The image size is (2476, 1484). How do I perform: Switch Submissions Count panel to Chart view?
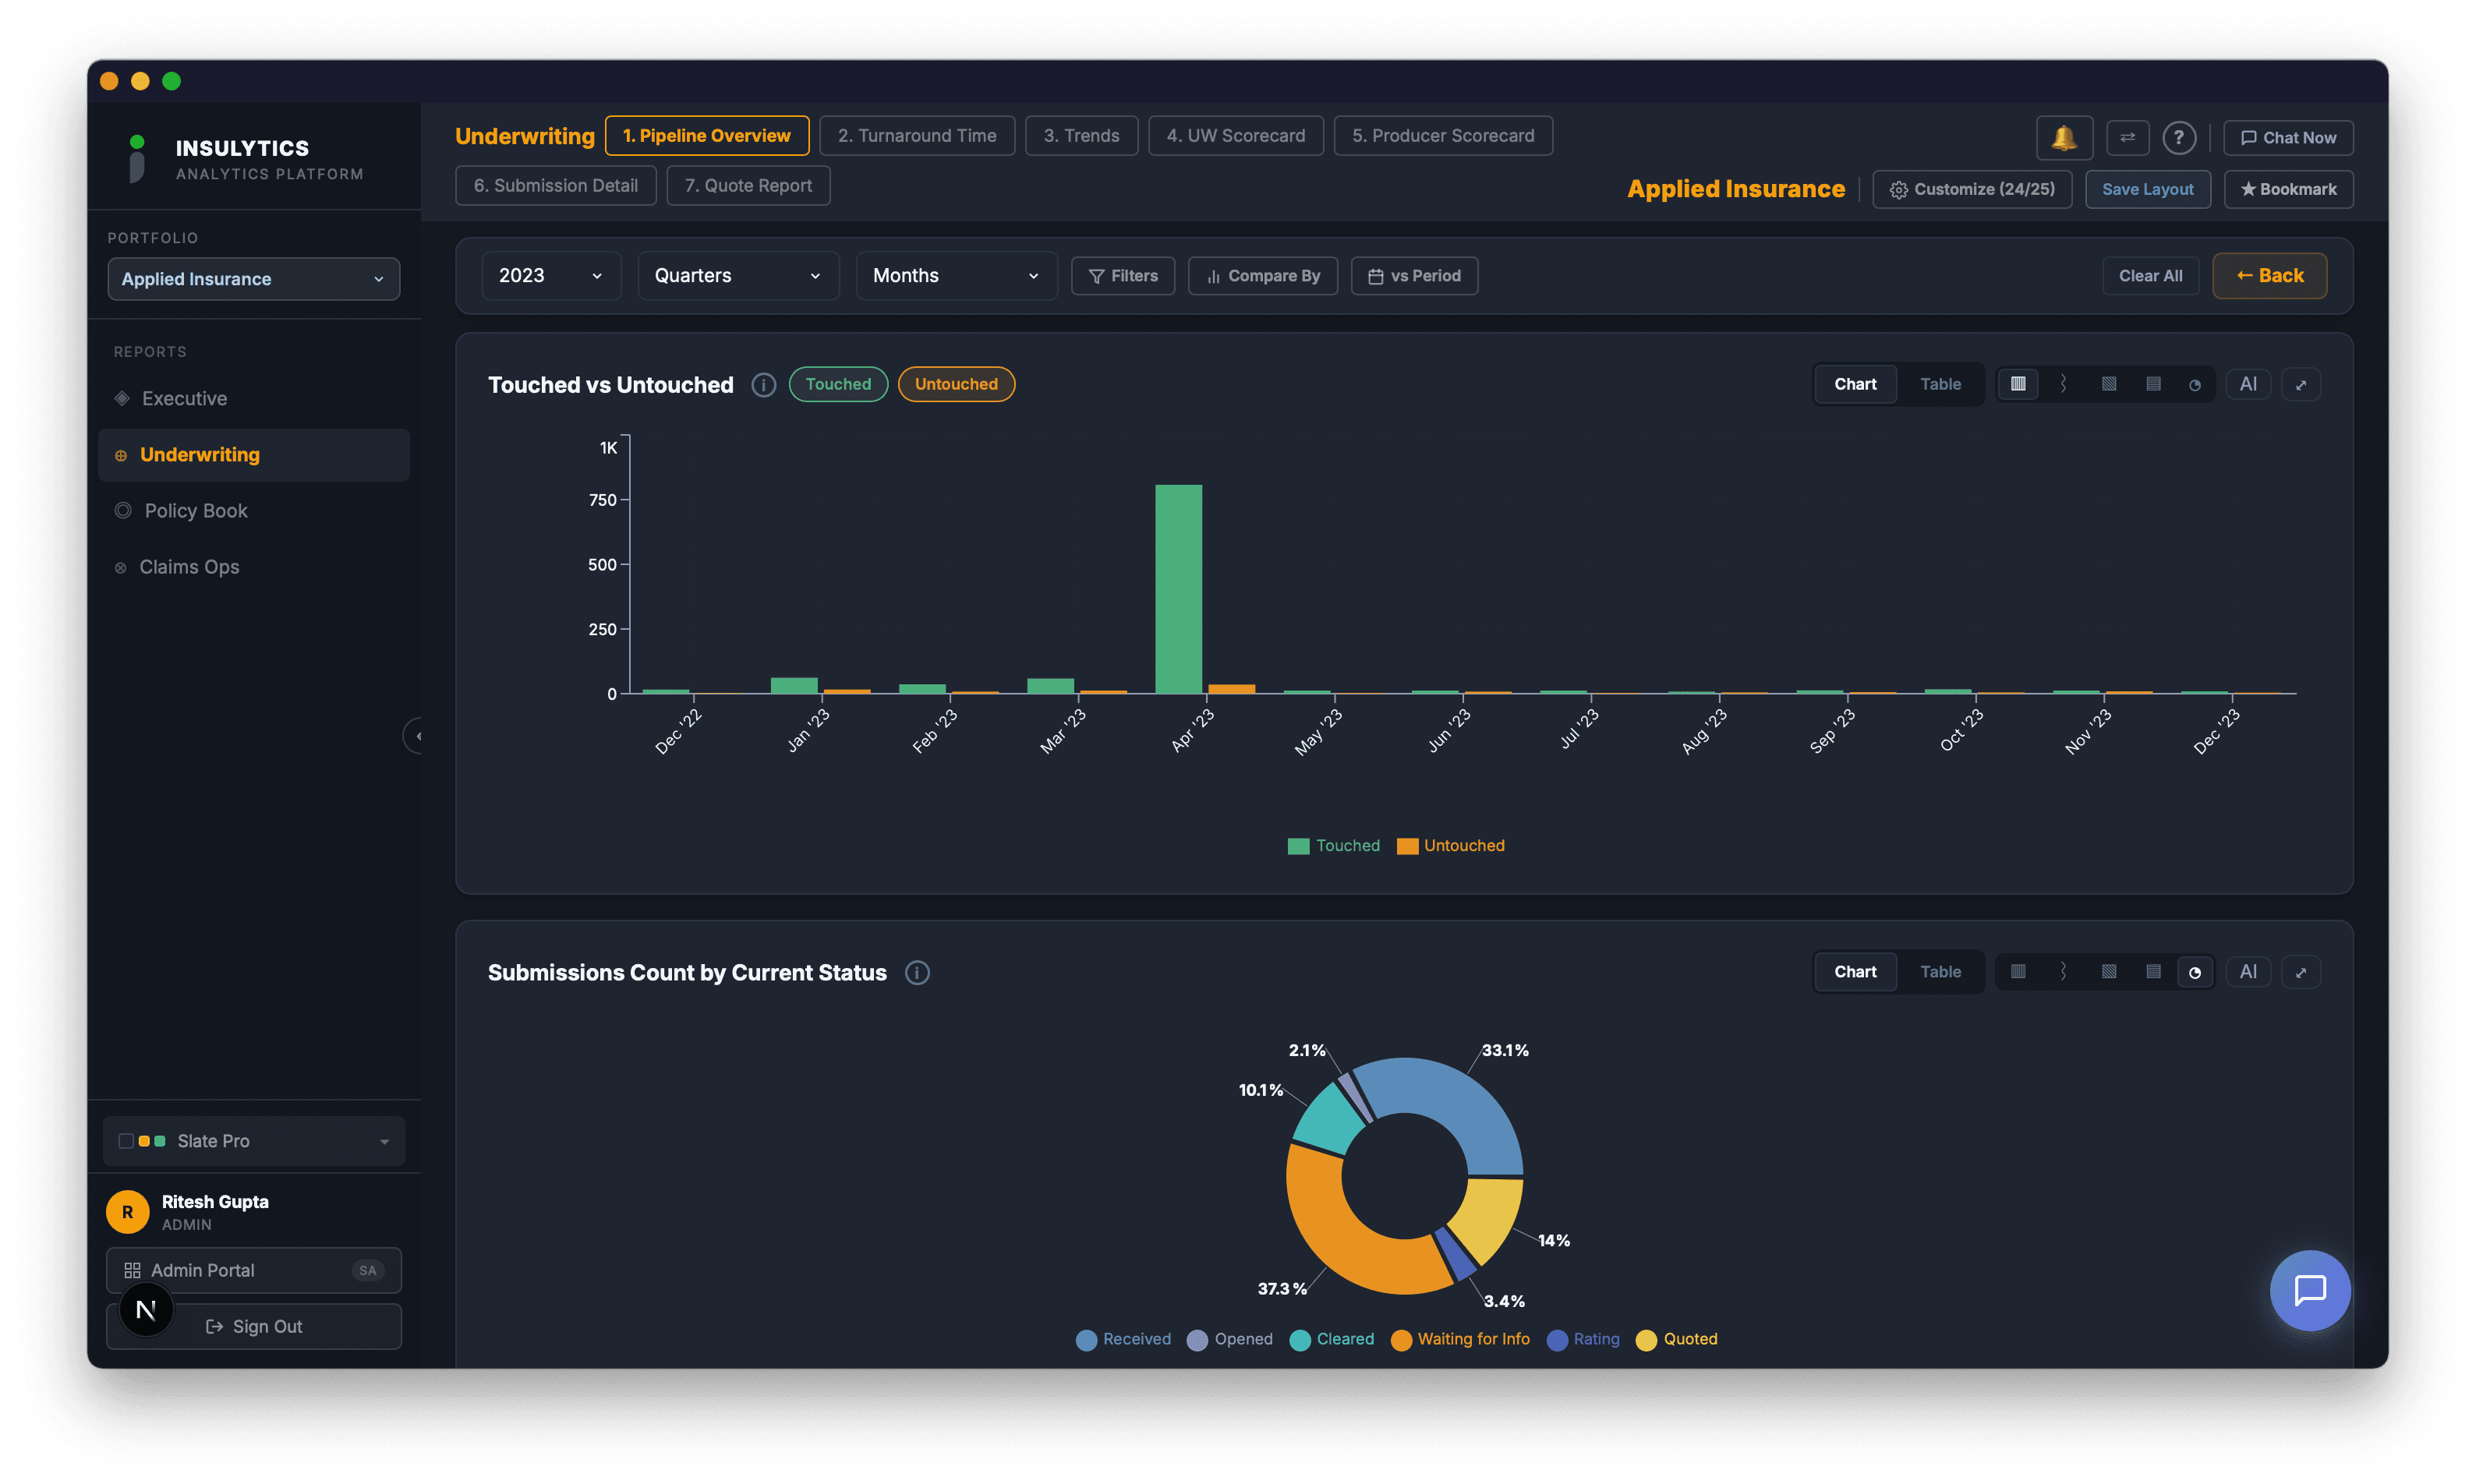(x=1855, y=971)
